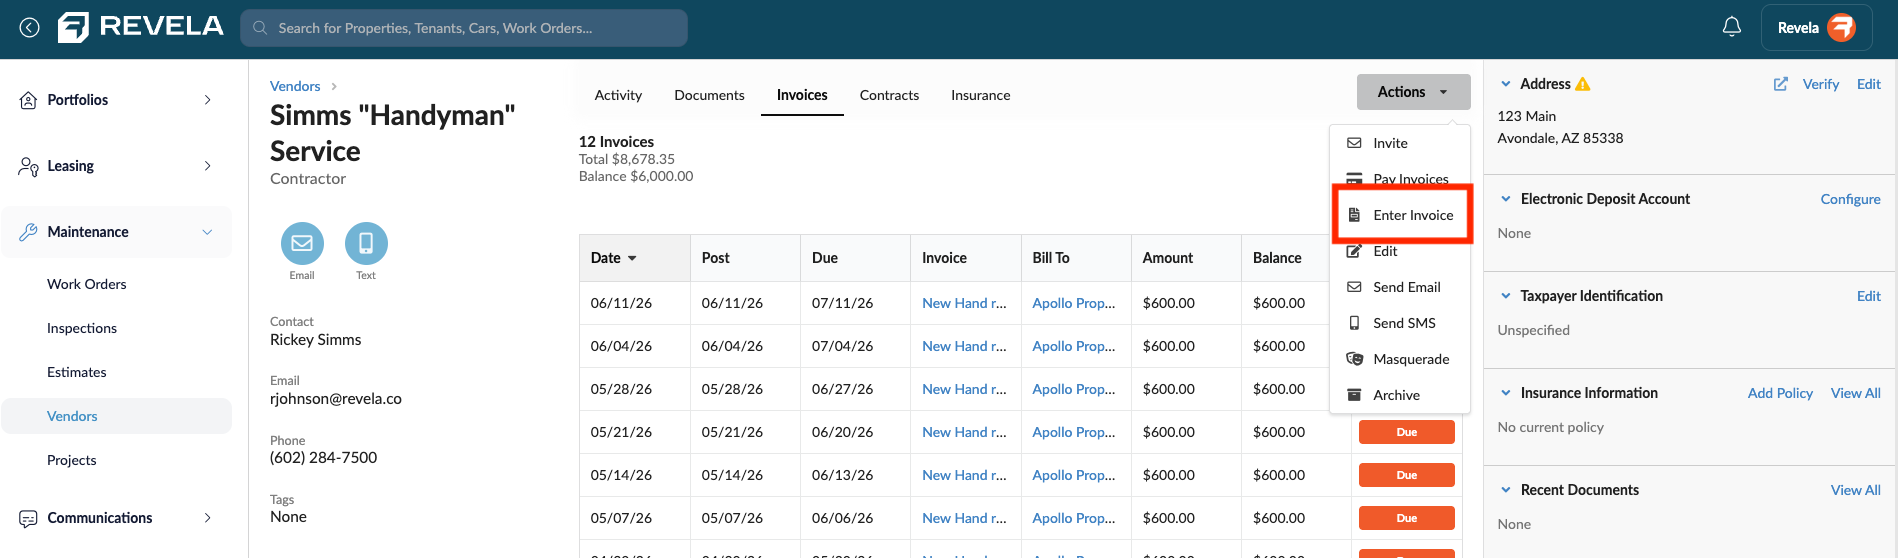This screenshot has height=558, width=1898.
Task: Configure Electronic Deposit Account
Action: [1850, 199]
